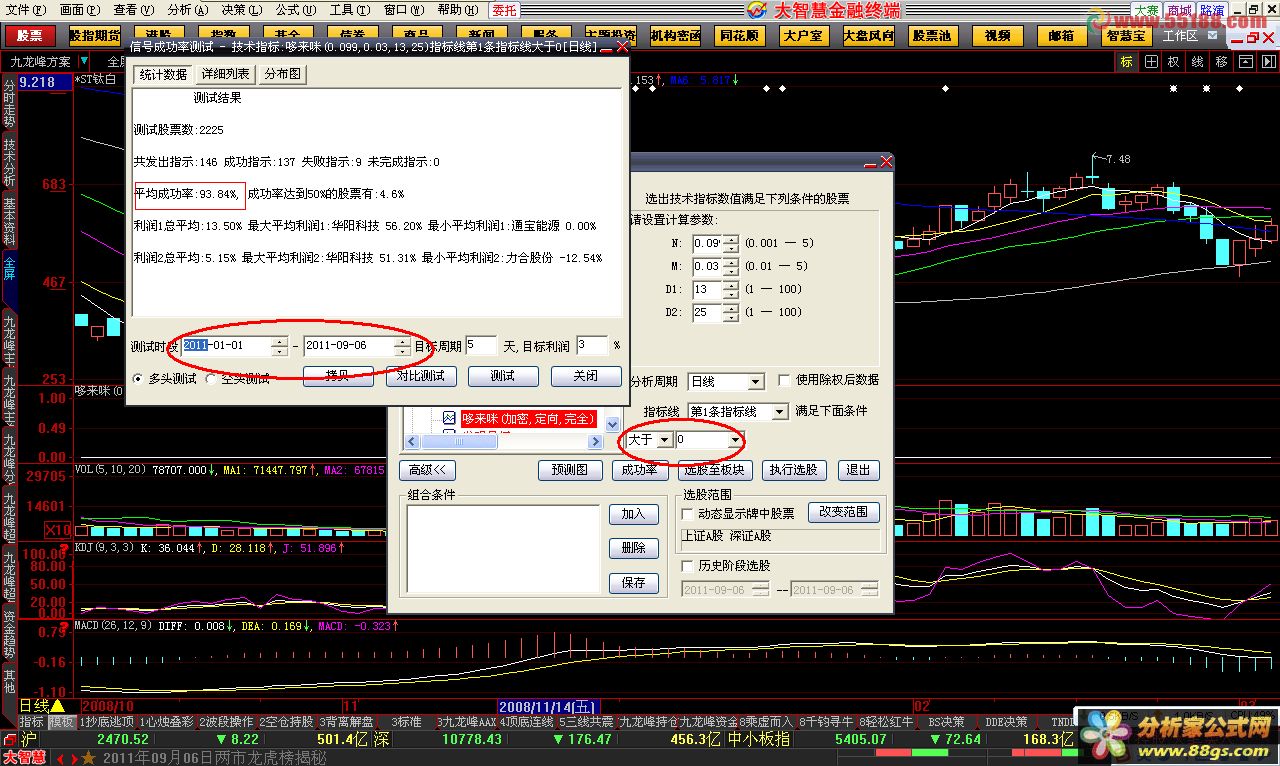The image size is (1280, 766).
Task: Collapse with the 高级<< button
Action: [428, 470]
